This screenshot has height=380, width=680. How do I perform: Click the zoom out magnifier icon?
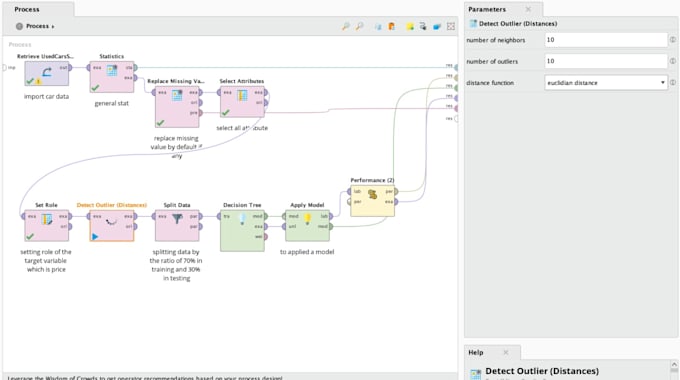[360, 26]
